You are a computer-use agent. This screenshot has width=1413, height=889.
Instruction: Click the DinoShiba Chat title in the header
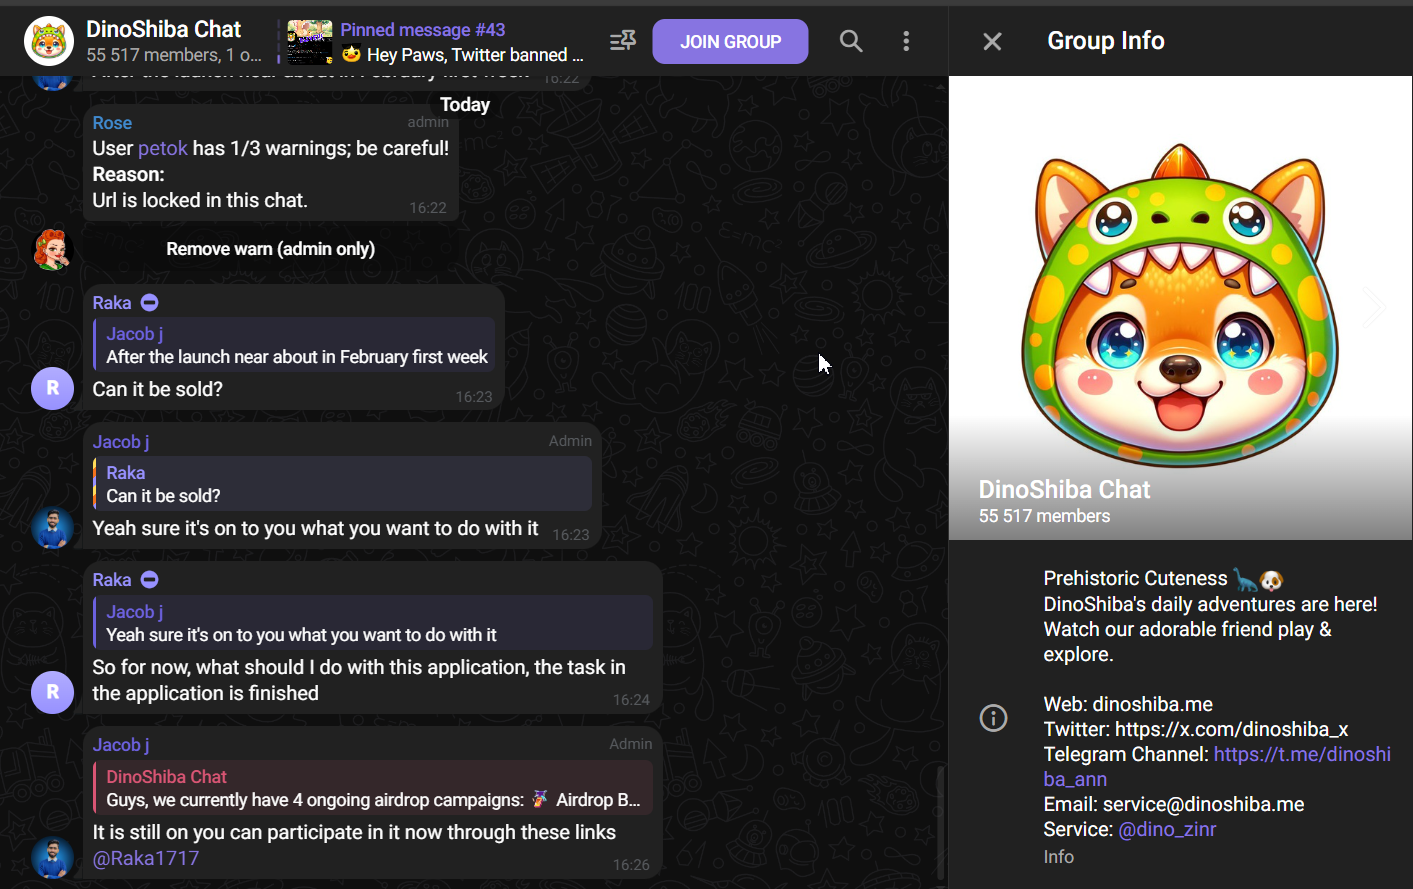[164, 29]
